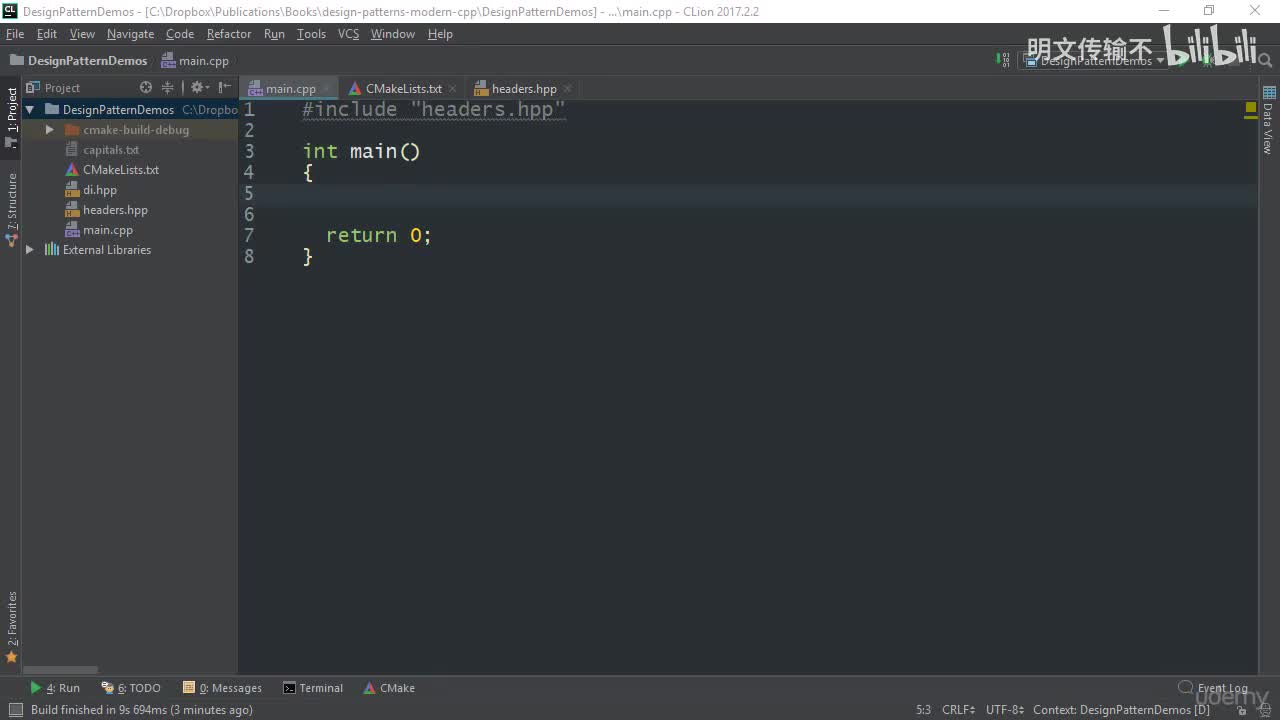Click the warning stripe mark in editor gutter
Image resolution: width=1280 pixels, height=720 pixels.
click(1250, 117)
